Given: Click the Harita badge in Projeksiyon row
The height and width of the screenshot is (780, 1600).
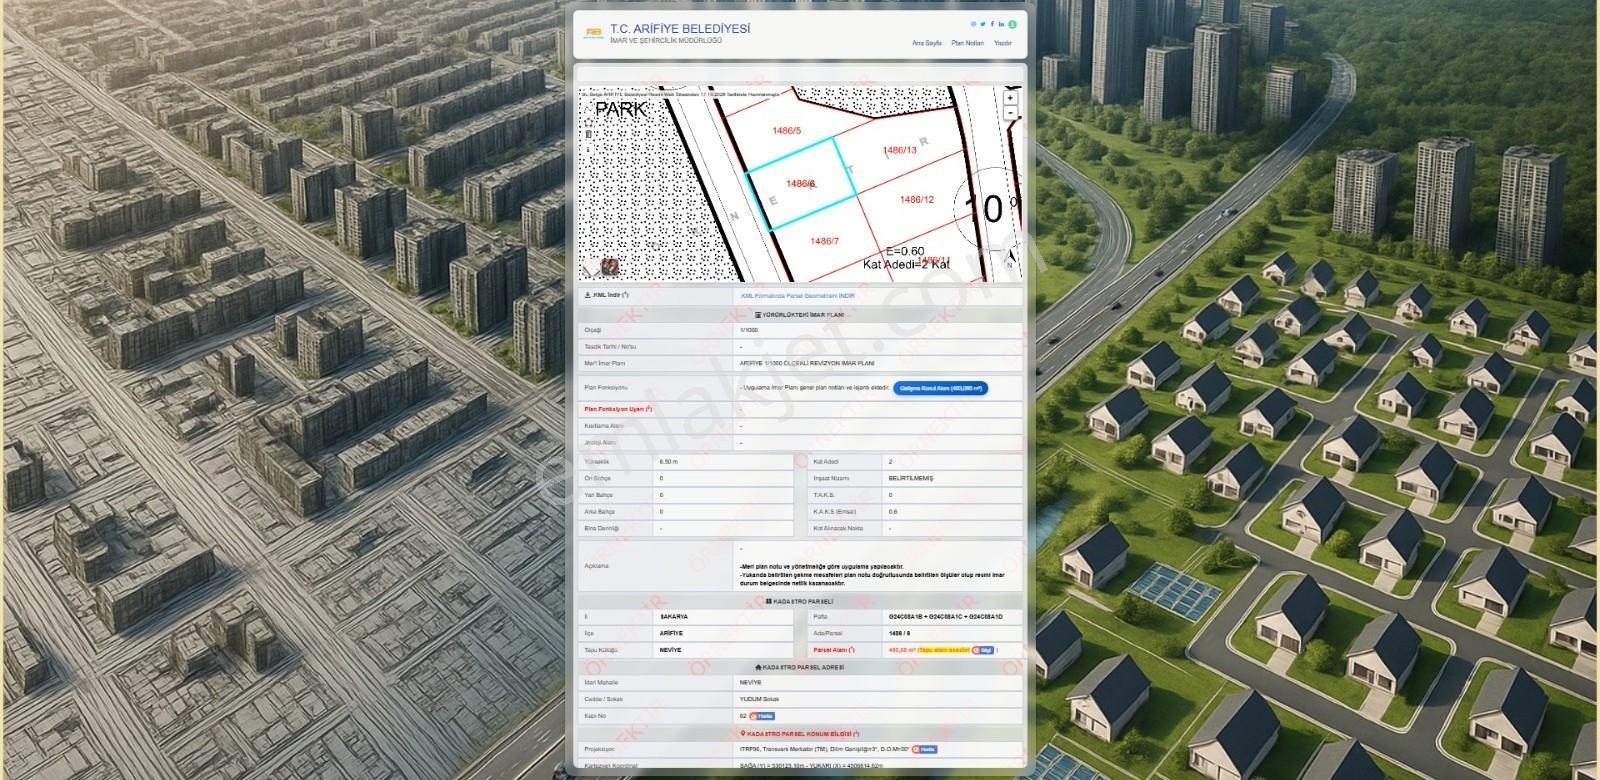Looking at the screenshot, I should click(x=924, y=749).
